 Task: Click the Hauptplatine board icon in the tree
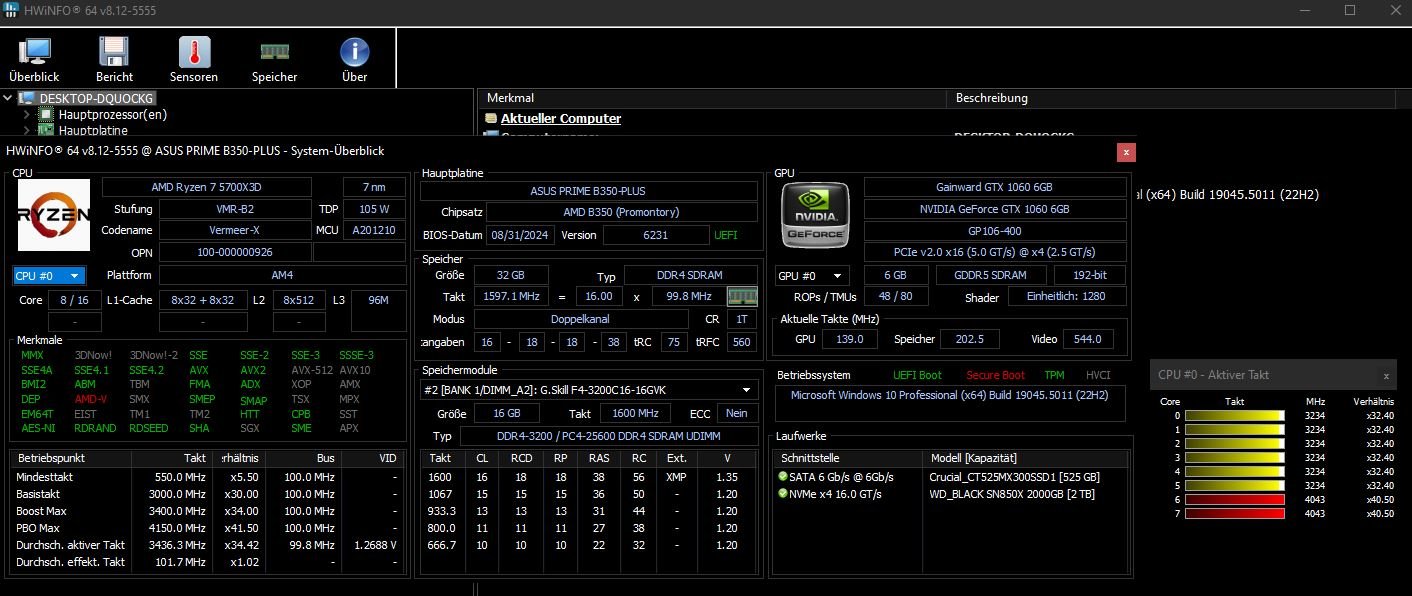[46, 129]
